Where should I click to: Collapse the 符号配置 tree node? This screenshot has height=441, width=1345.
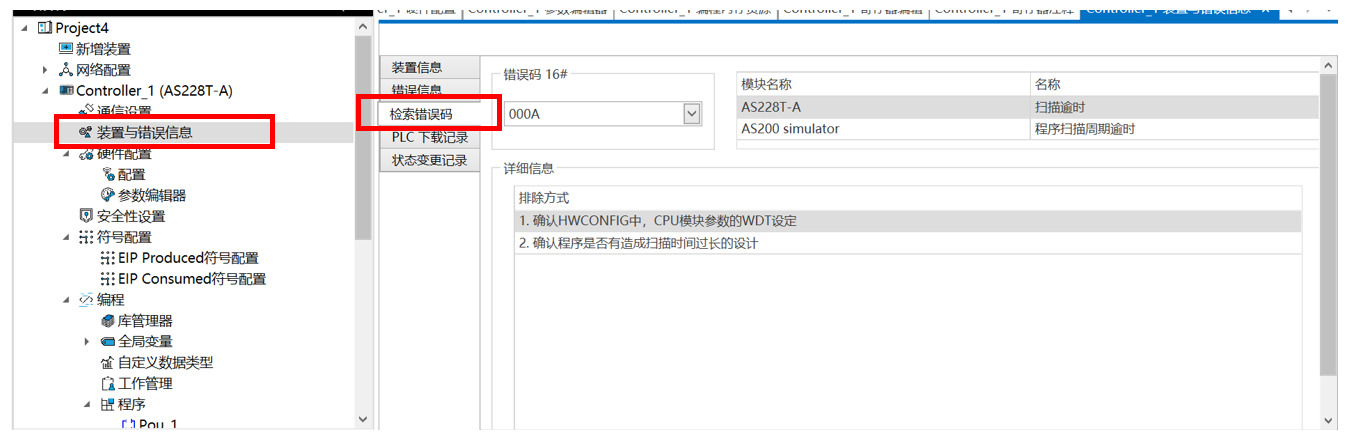point(66,237)
